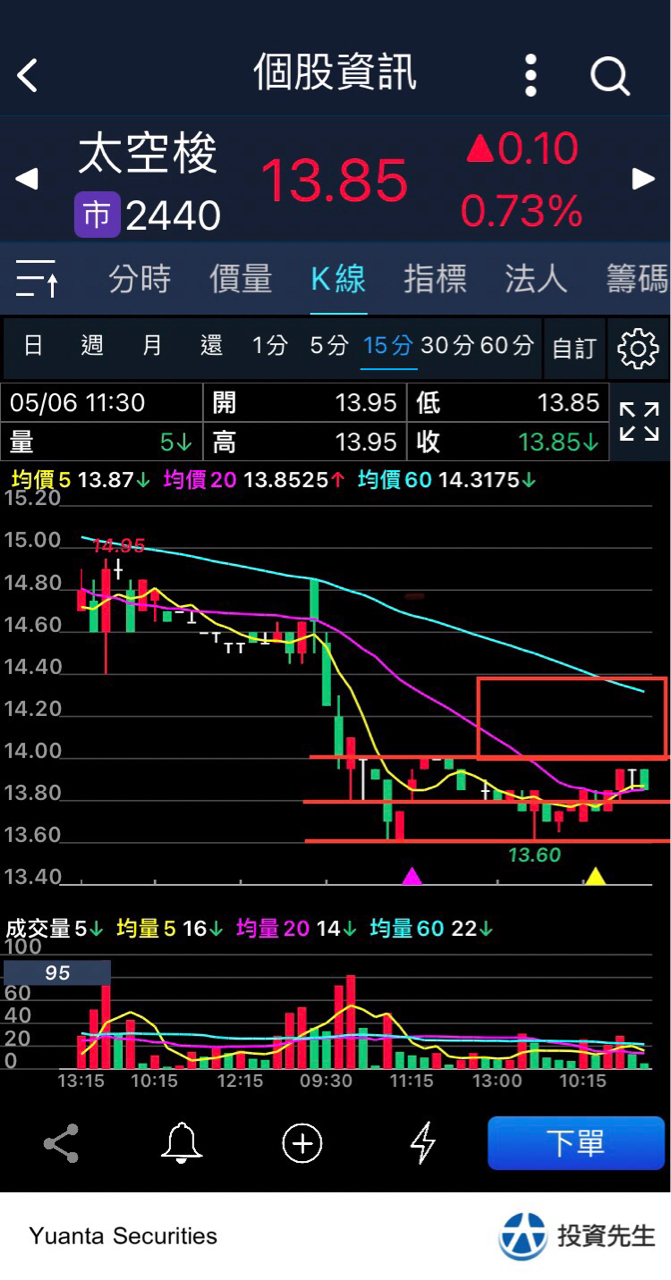Tap the 均量5 16 volume average label

click(171, 929)
